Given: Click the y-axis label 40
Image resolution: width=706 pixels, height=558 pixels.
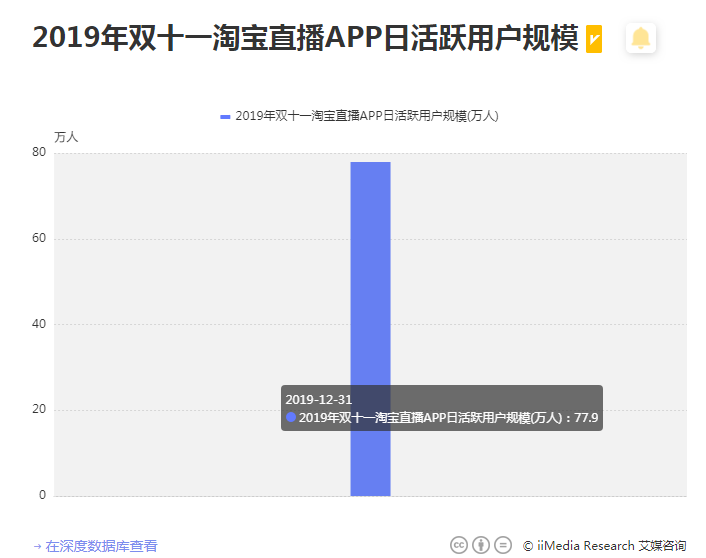Looking at the screenshot, I should [x=39, y=324].
